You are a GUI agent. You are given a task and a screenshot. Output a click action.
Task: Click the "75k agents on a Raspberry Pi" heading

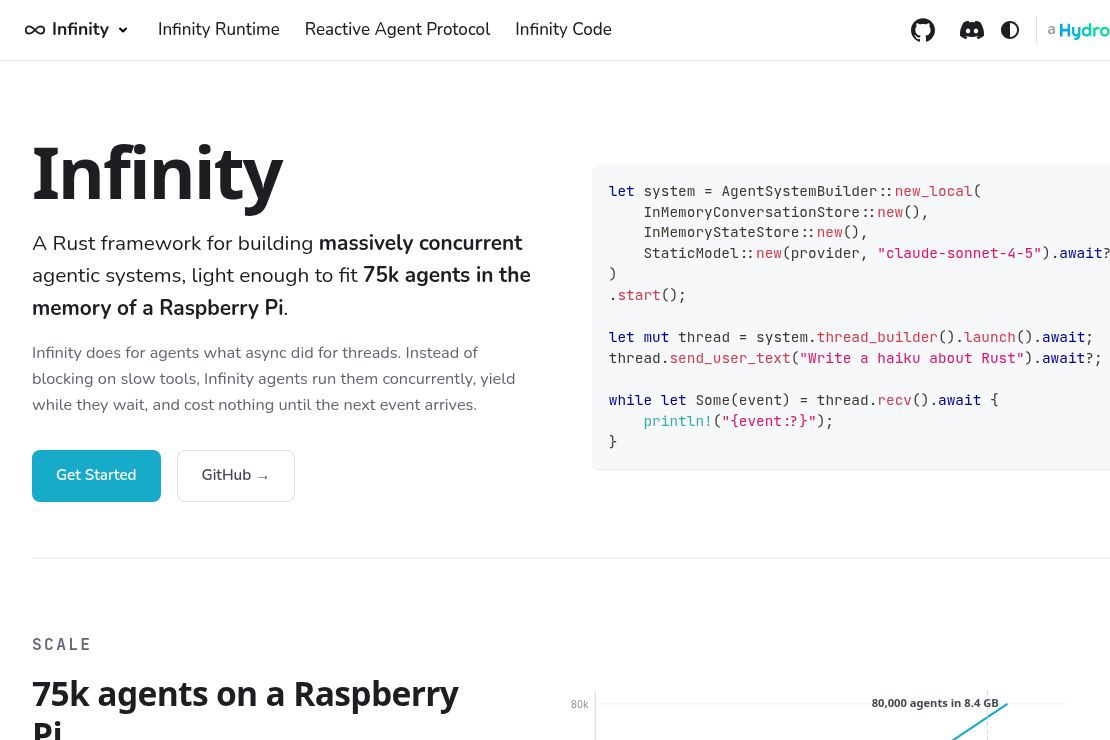pos(245,708)
